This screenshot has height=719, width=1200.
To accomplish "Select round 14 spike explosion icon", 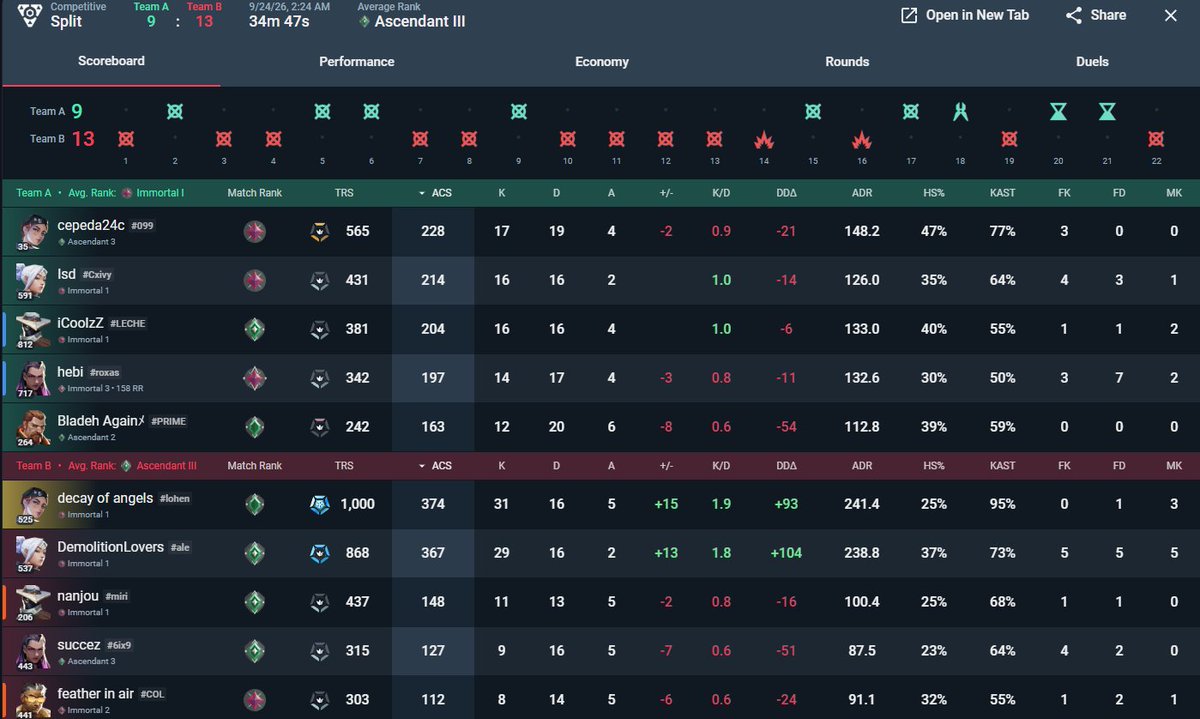I will 764,139.
